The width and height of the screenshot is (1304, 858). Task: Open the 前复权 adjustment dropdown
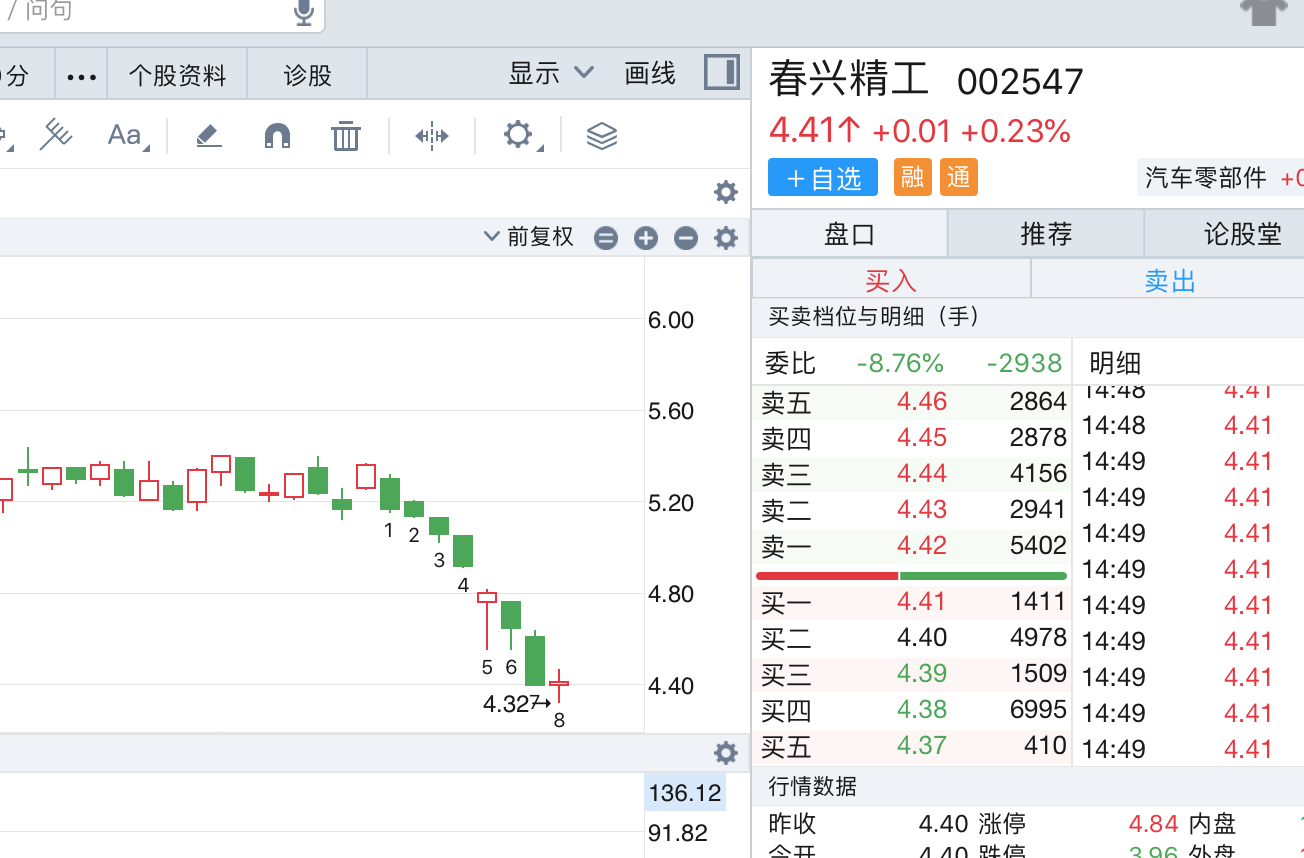click(529, 237)
